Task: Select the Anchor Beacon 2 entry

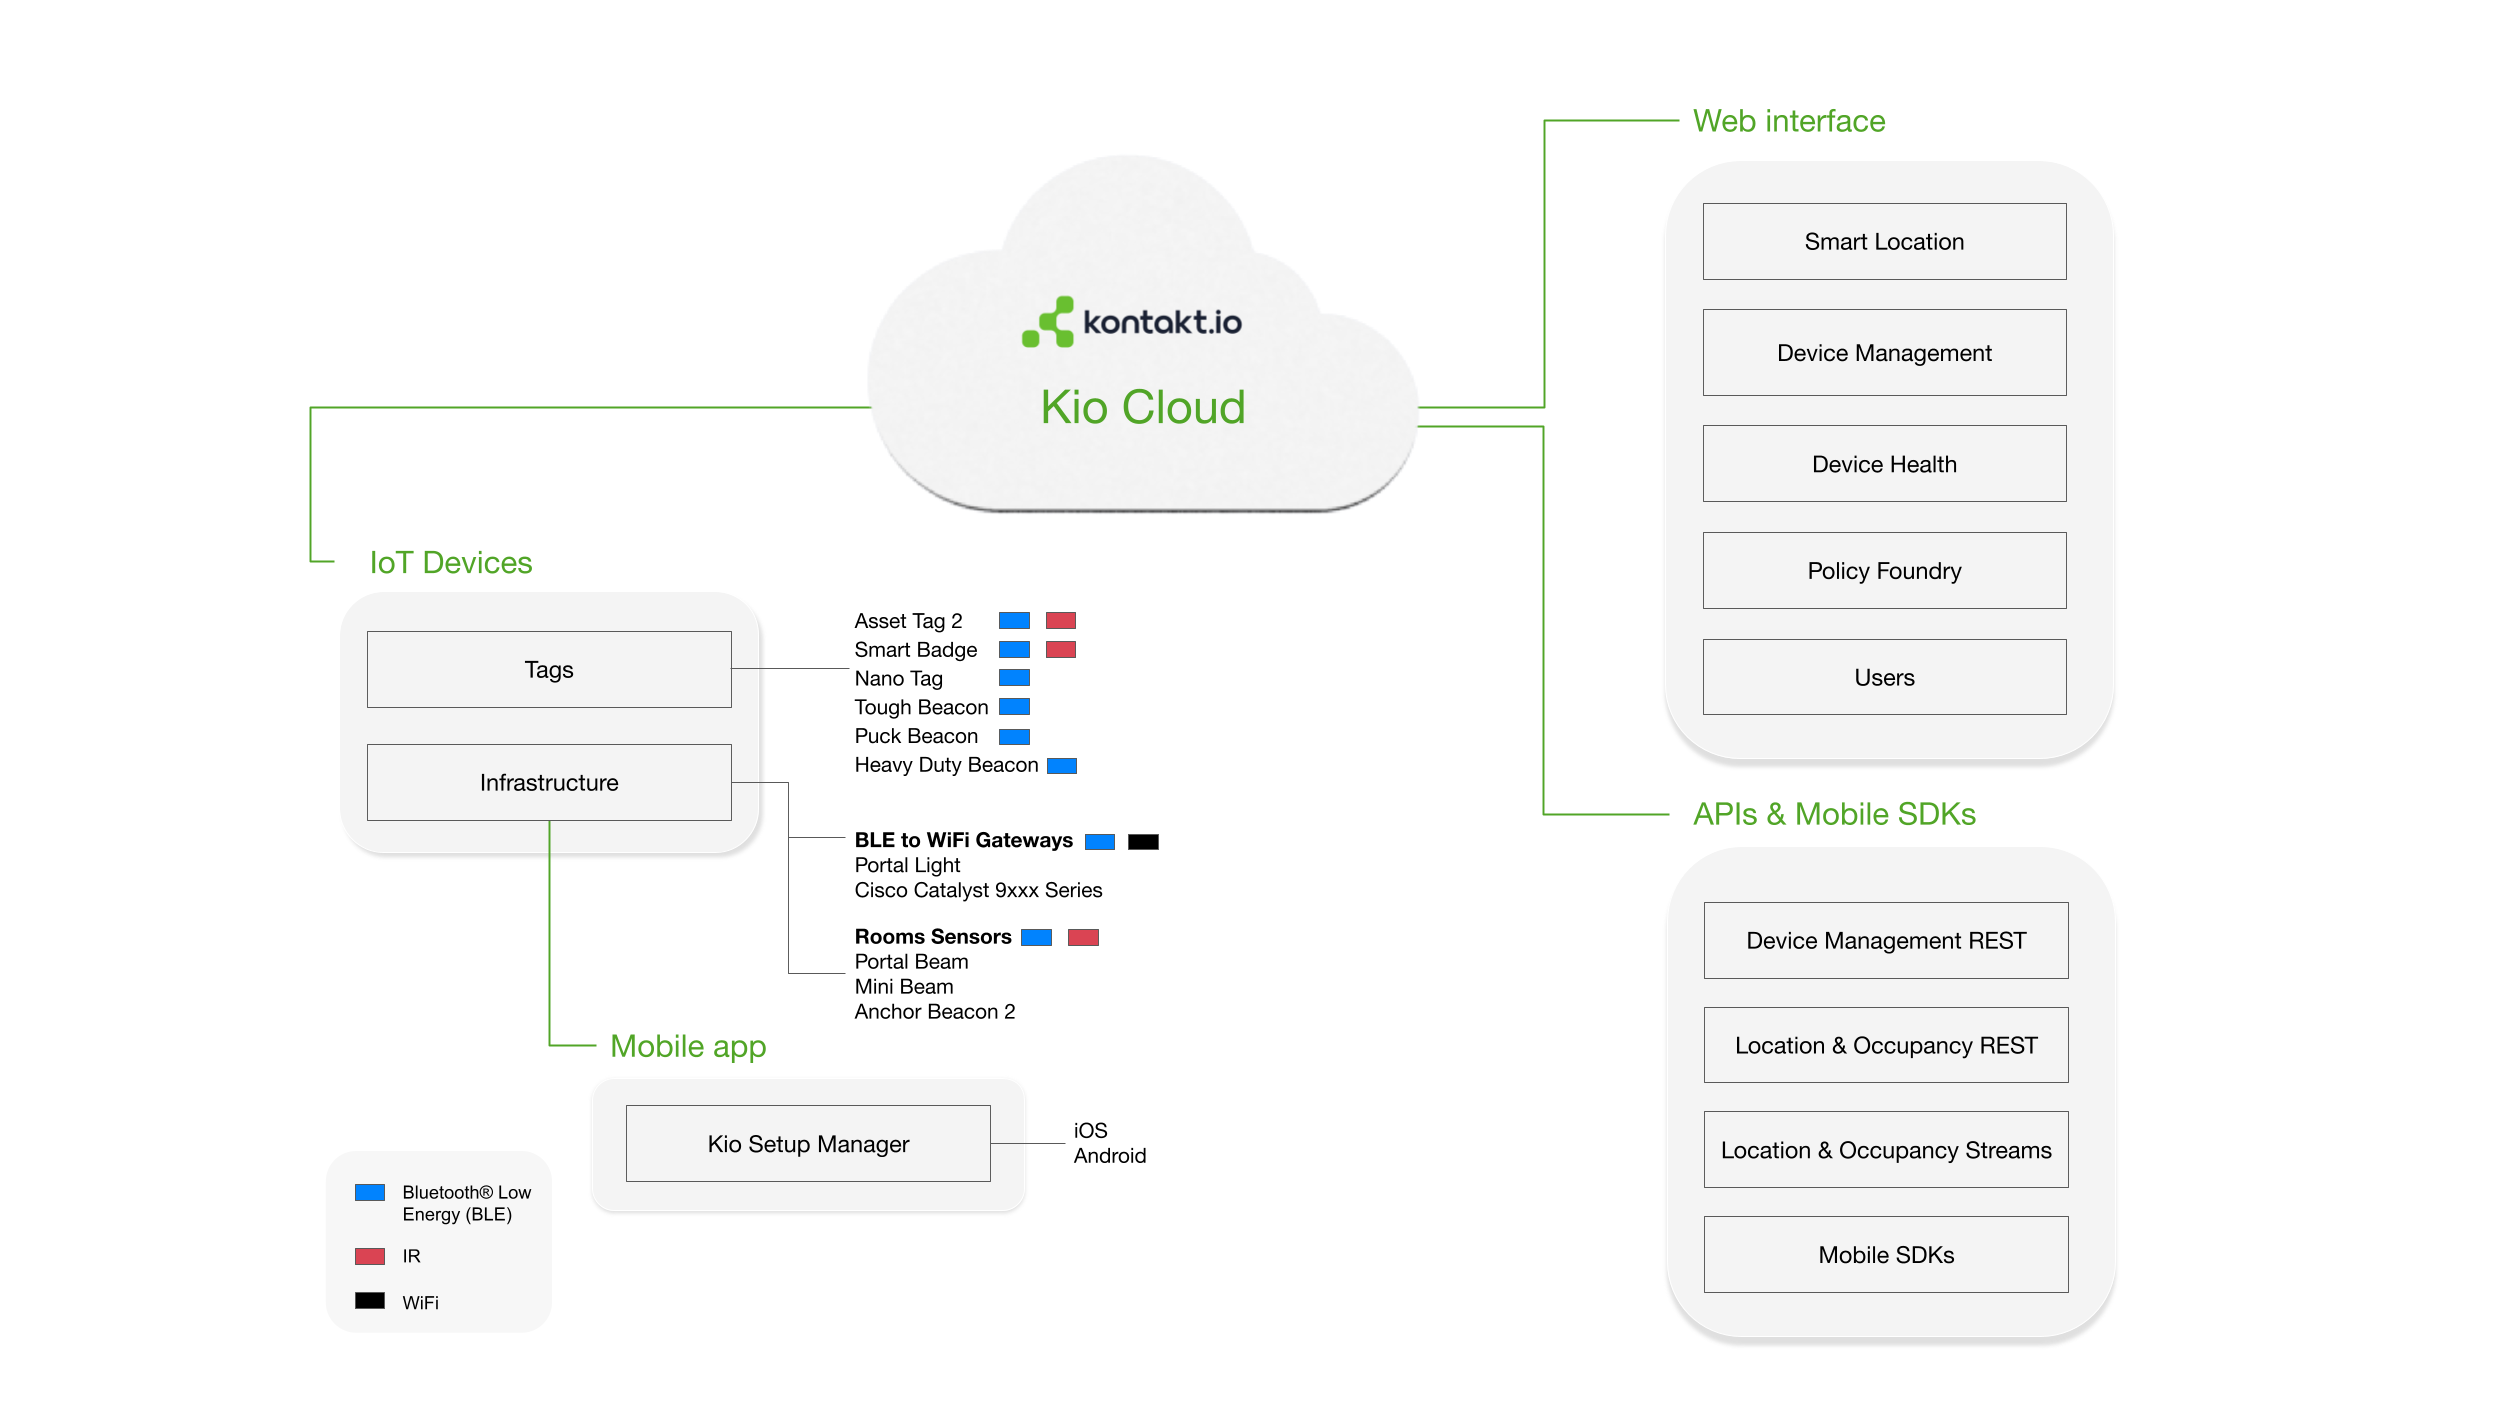Action: click(935, 1012)
